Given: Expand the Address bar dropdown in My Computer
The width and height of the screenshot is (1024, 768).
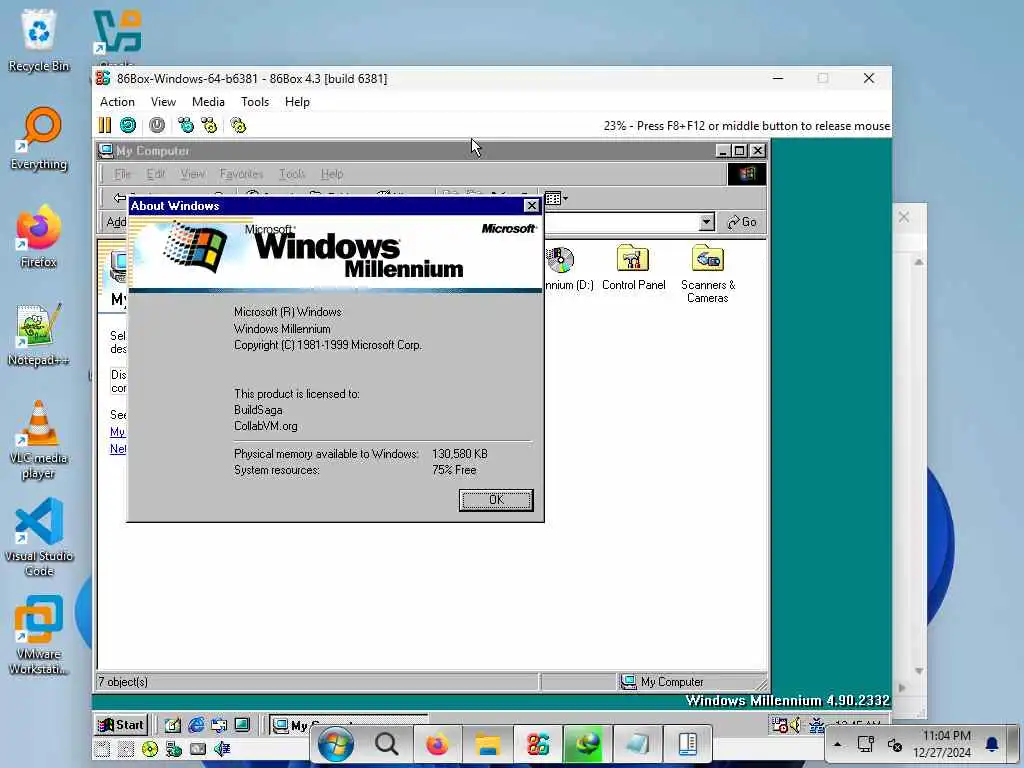Looking at the screenshot, I should click(x=707, y=222).
